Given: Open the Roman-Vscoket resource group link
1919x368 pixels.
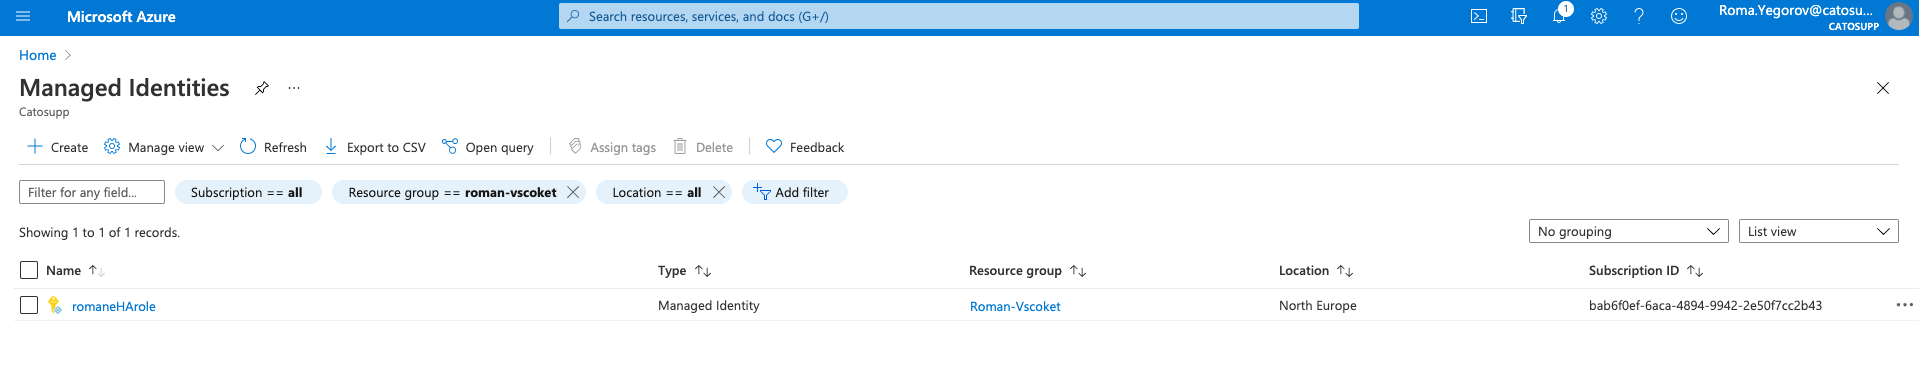Looking at the screenshot, I should point(1015,306).
